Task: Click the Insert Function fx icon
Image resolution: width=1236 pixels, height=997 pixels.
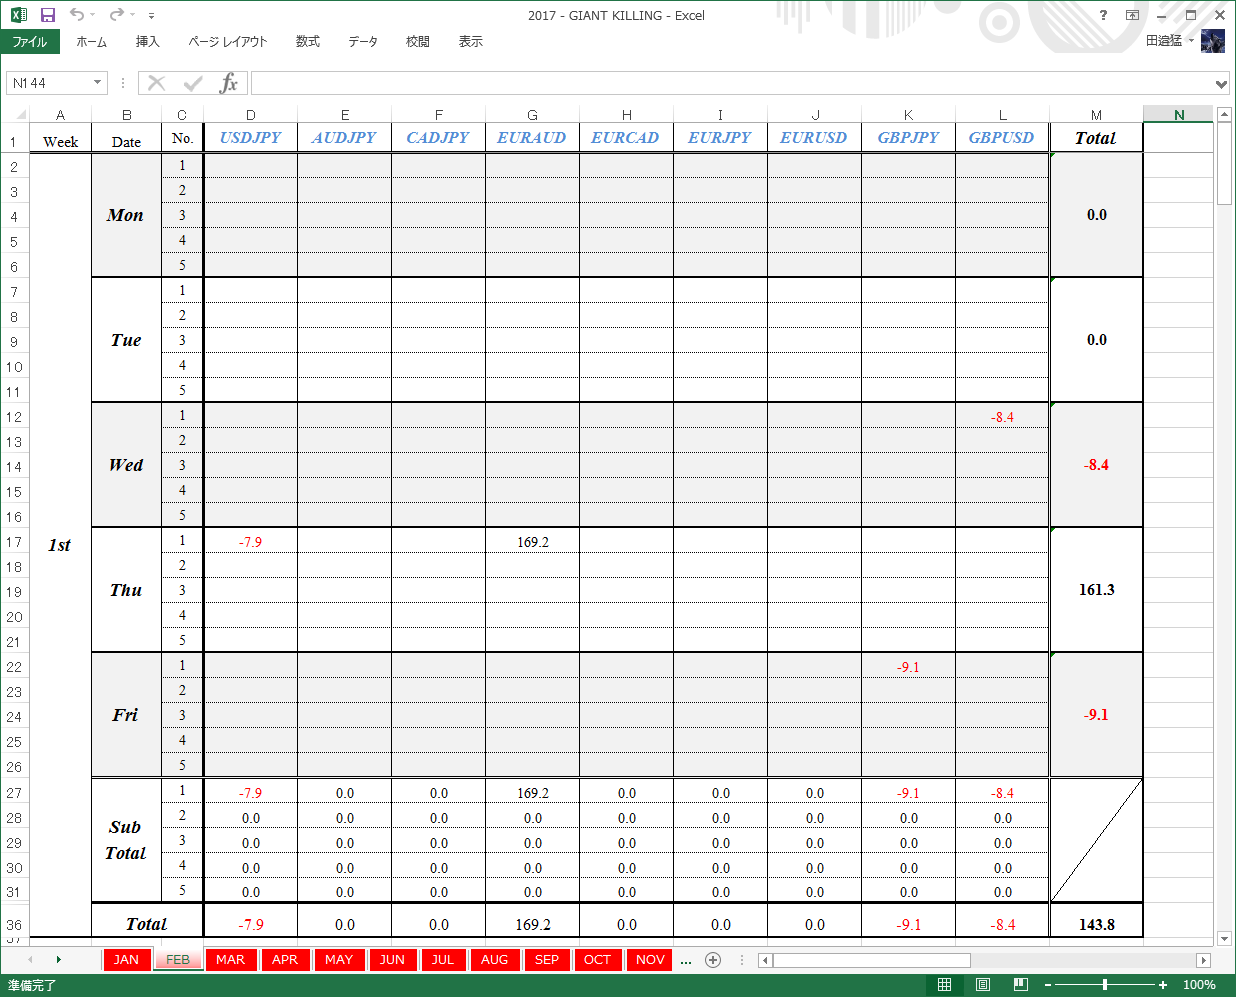Action: click(x=229, y=83)
